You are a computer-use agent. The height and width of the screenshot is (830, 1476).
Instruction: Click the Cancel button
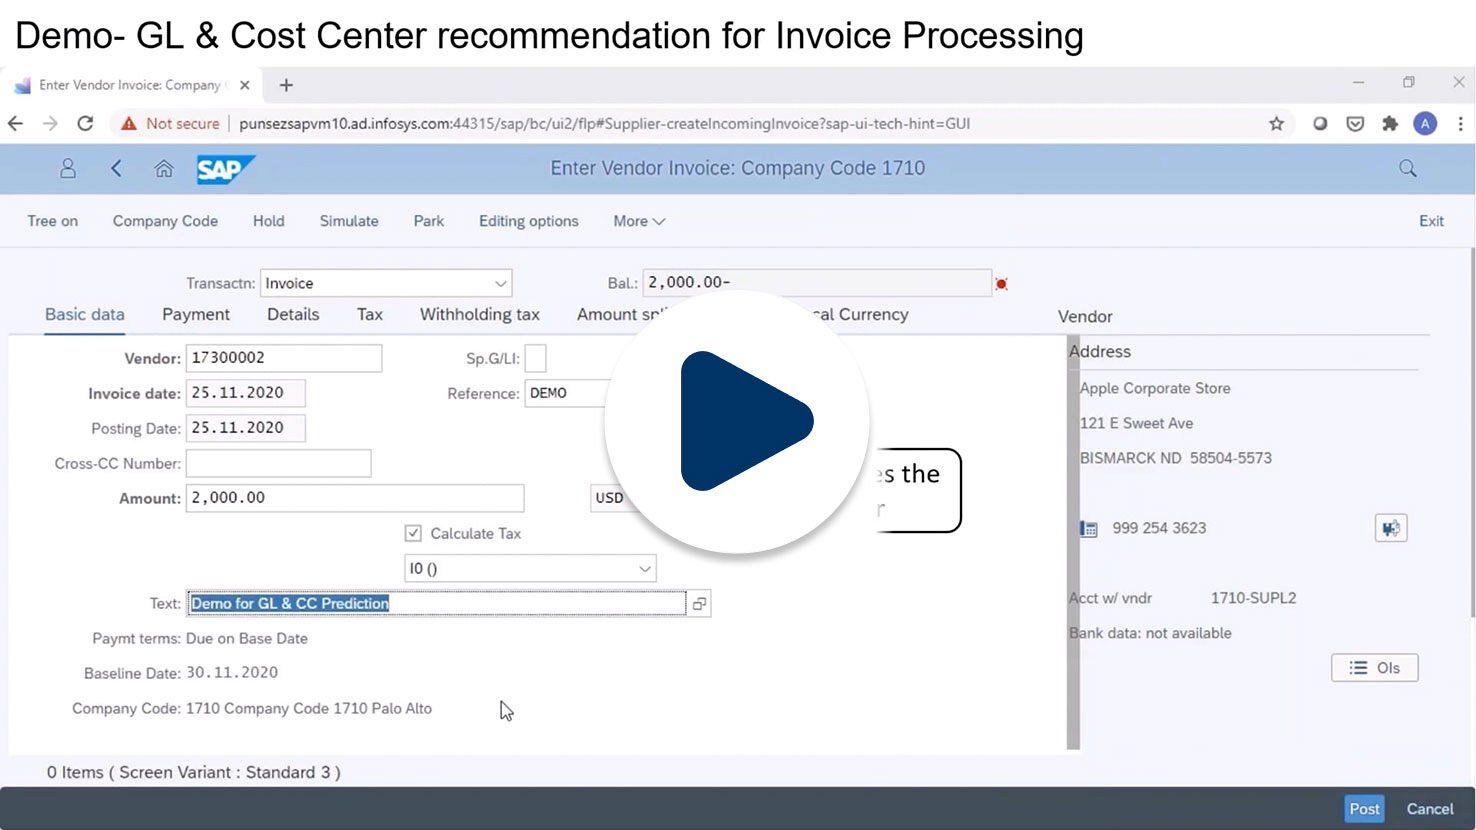pos(1430,809)
